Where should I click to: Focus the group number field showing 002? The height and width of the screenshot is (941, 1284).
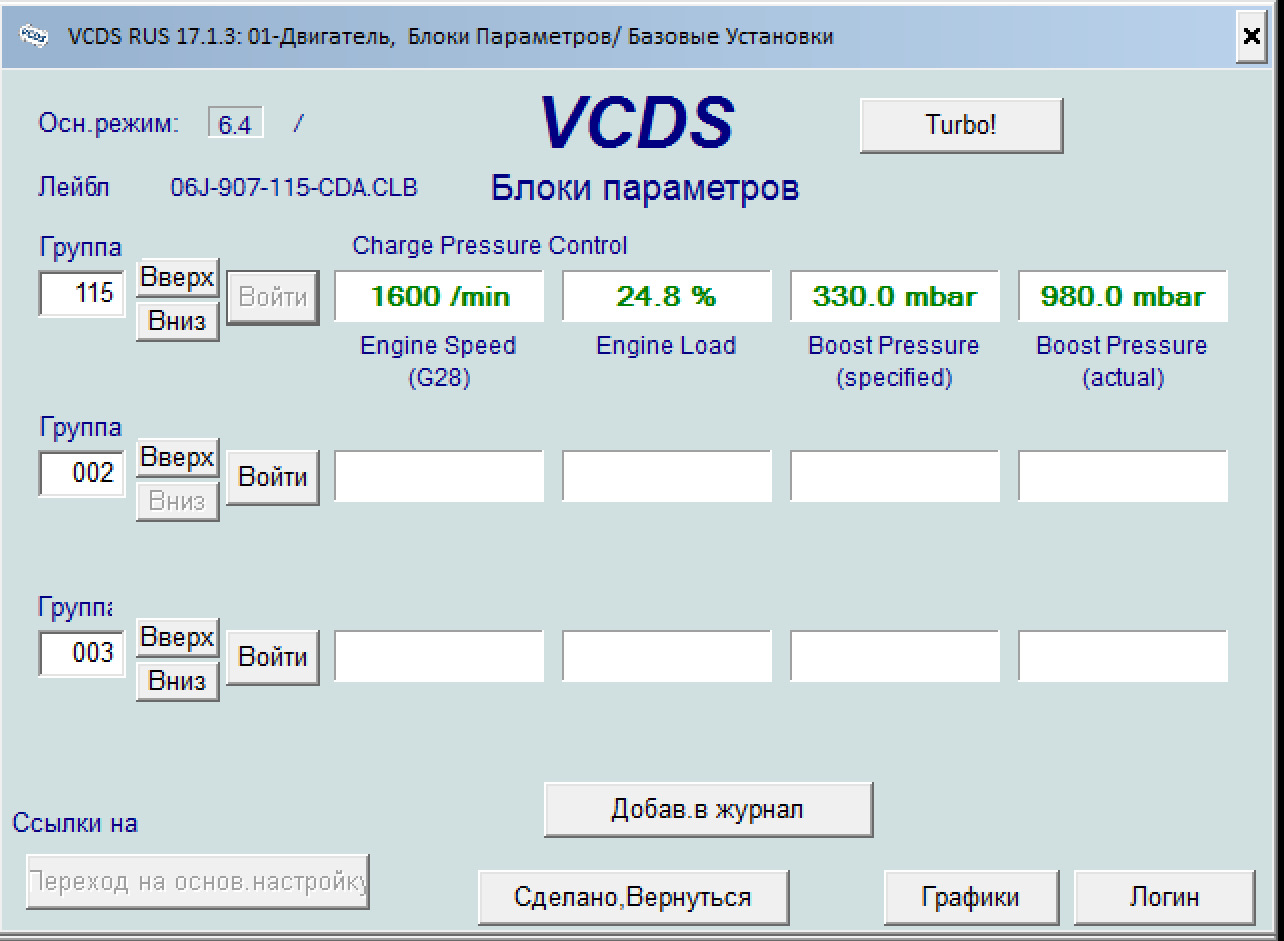pyautogui.click(x=82, y=473)
